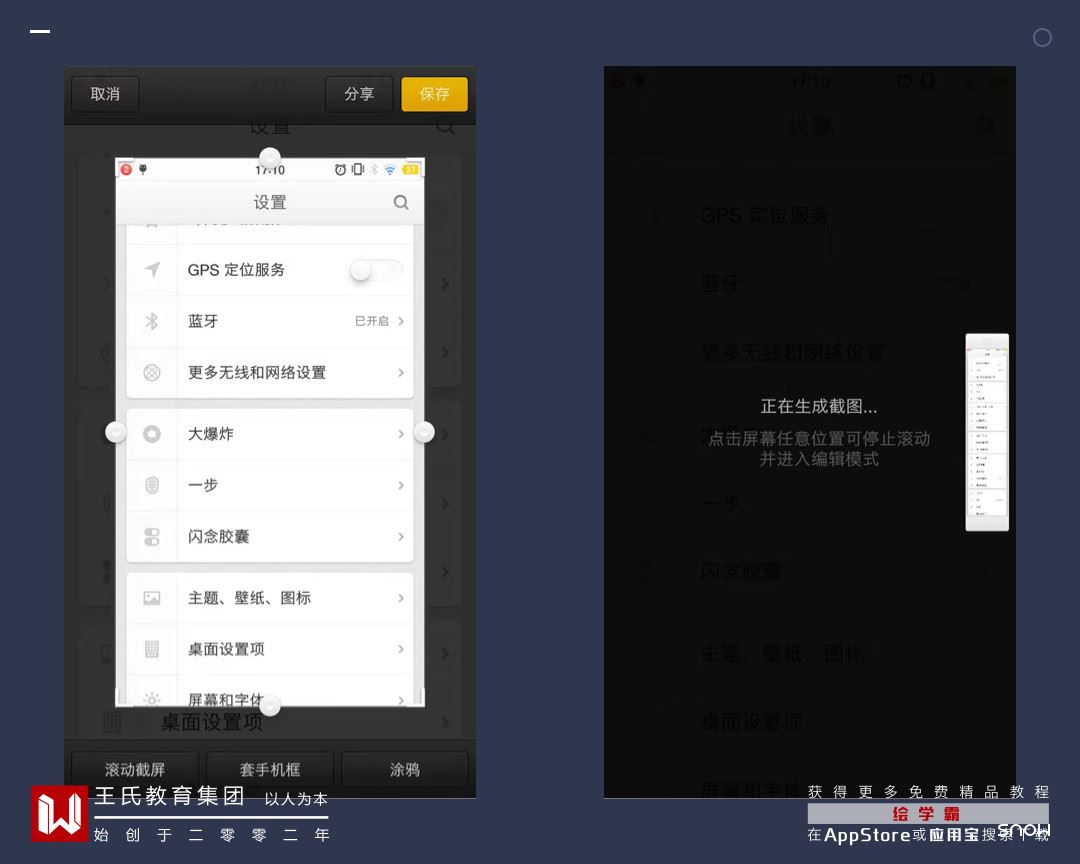Click the left crop handle
1080x864 pixels.
(116, 432)
